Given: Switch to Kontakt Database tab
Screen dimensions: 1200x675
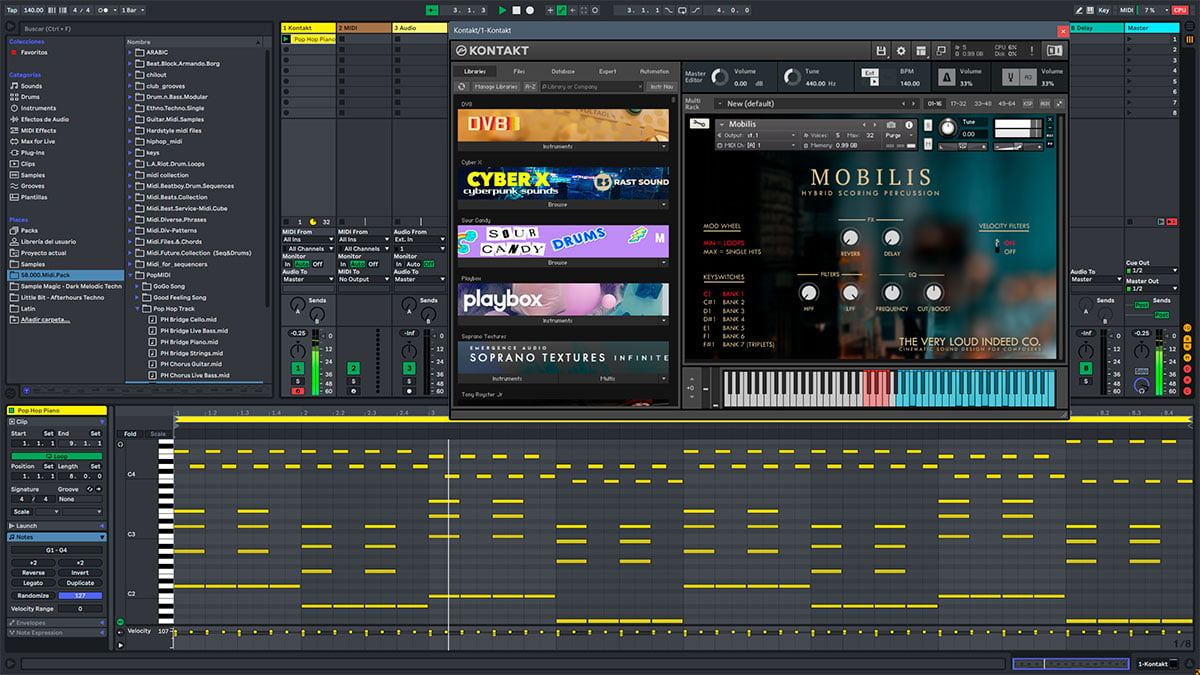Looking at the screenshot, I should [563, 72].
